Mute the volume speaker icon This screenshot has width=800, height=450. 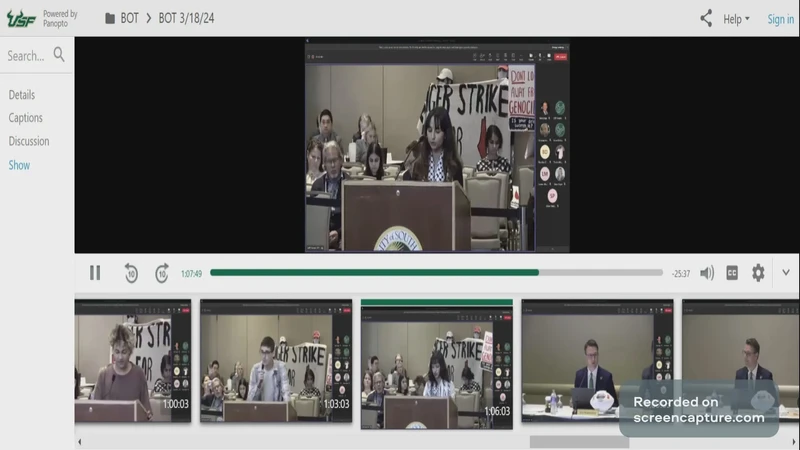707,273
